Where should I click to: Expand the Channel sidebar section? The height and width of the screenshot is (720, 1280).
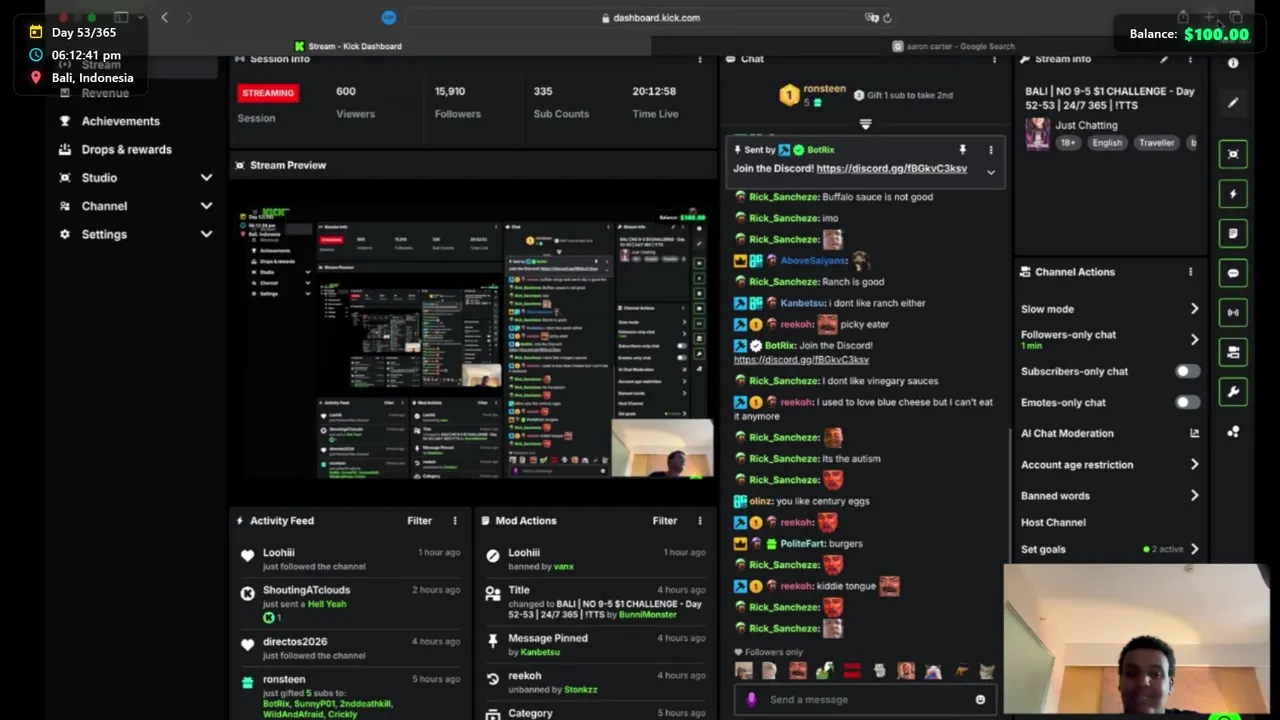(135, 206)
